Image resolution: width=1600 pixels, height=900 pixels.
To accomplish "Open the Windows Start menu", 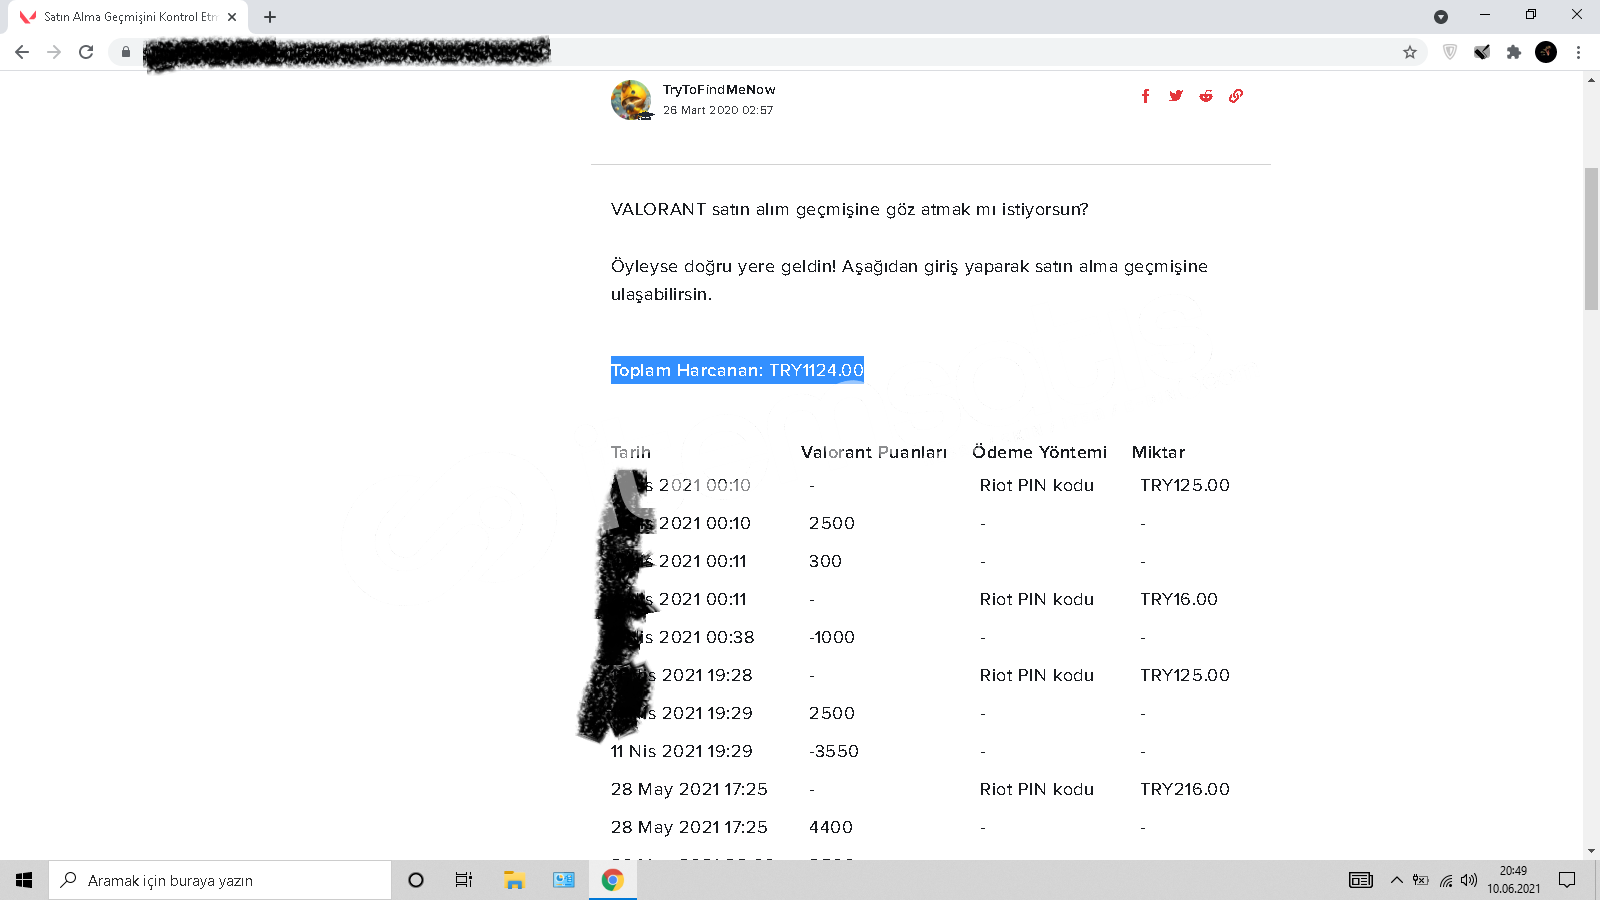I will 24,880.
